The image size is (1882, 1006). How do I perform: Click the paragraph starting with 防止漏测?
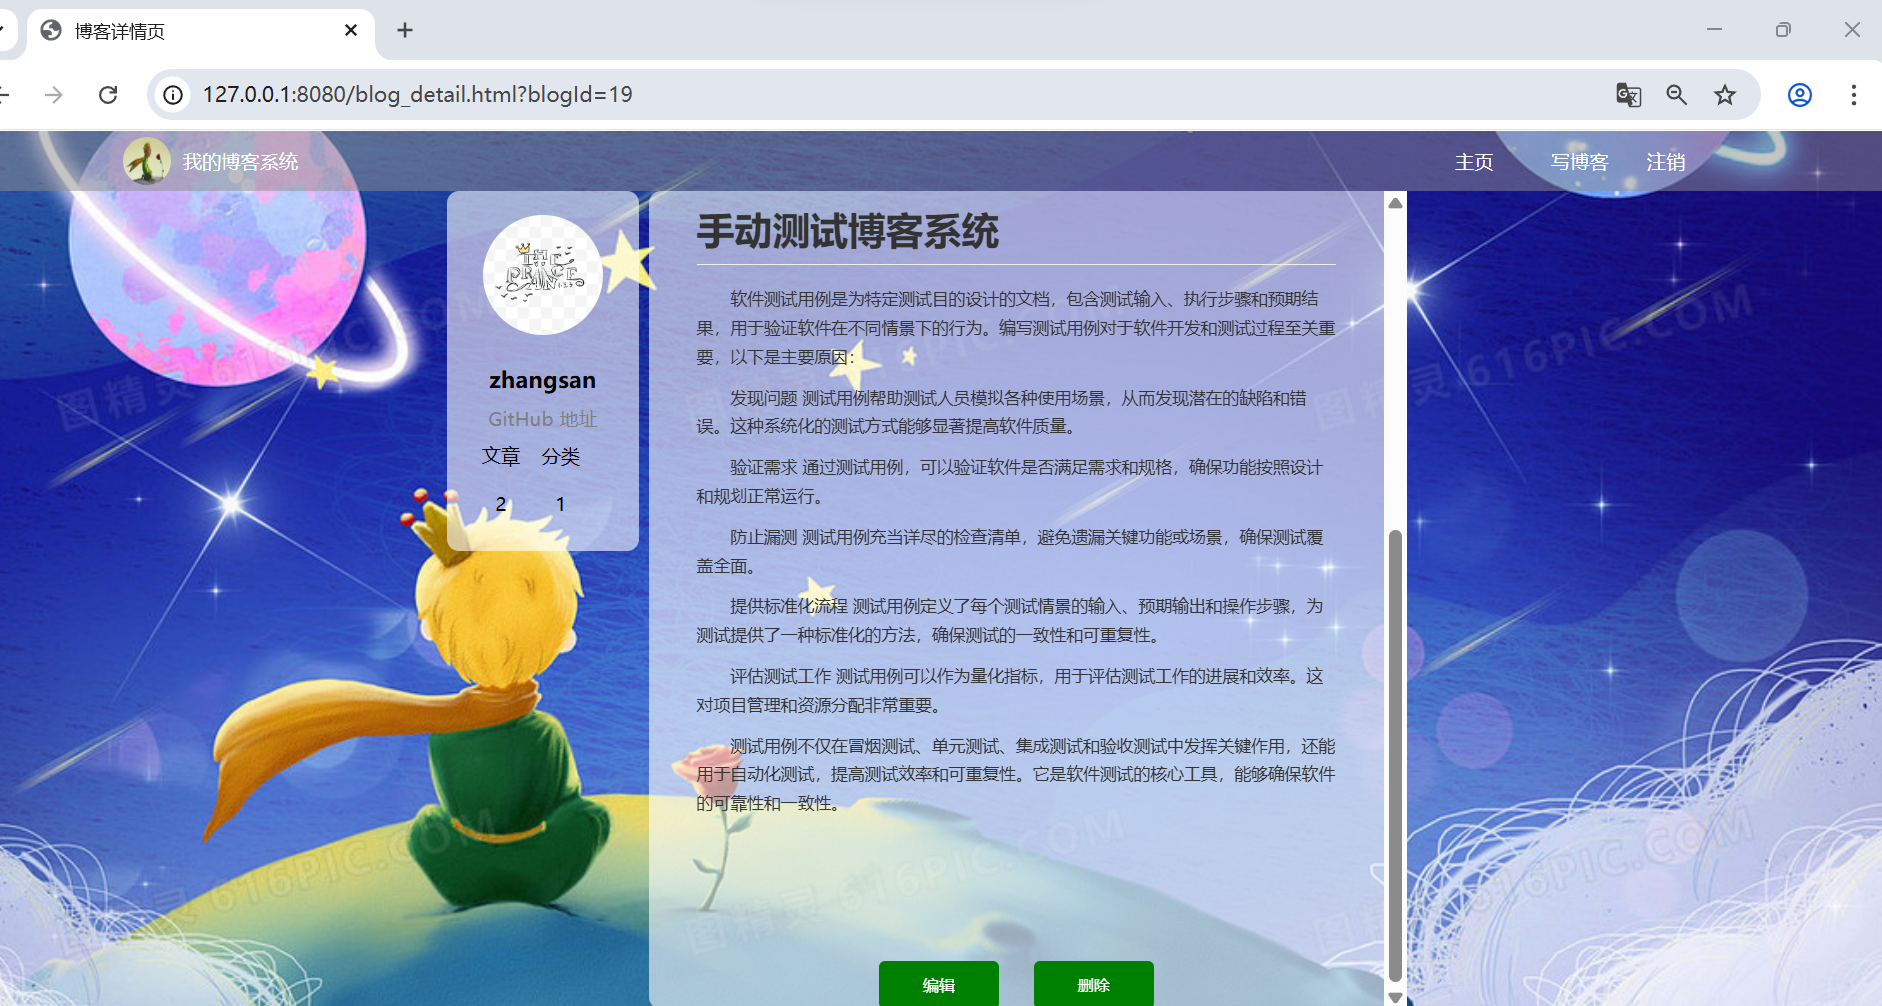[1016, 552]
